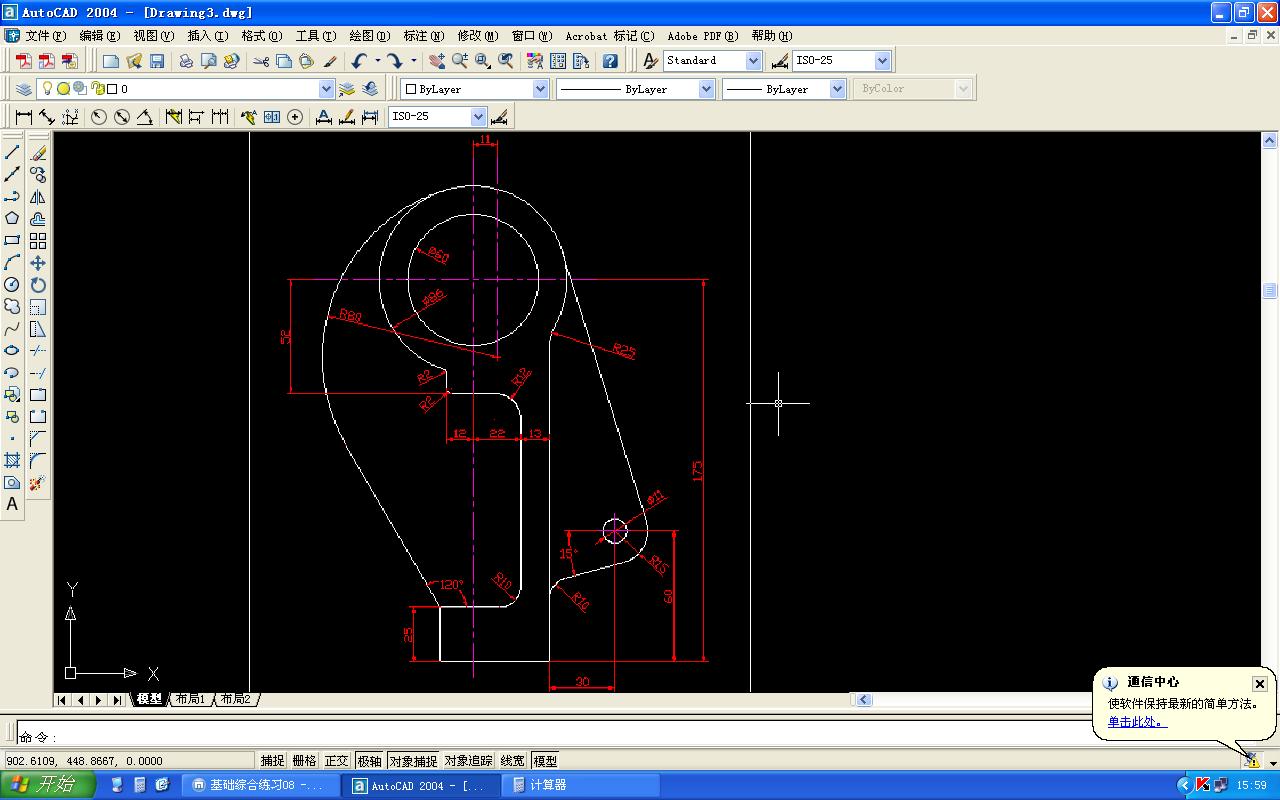Expand the Undo history arrow
Viewport: 1280px width, 800px height.
(377, 61)
